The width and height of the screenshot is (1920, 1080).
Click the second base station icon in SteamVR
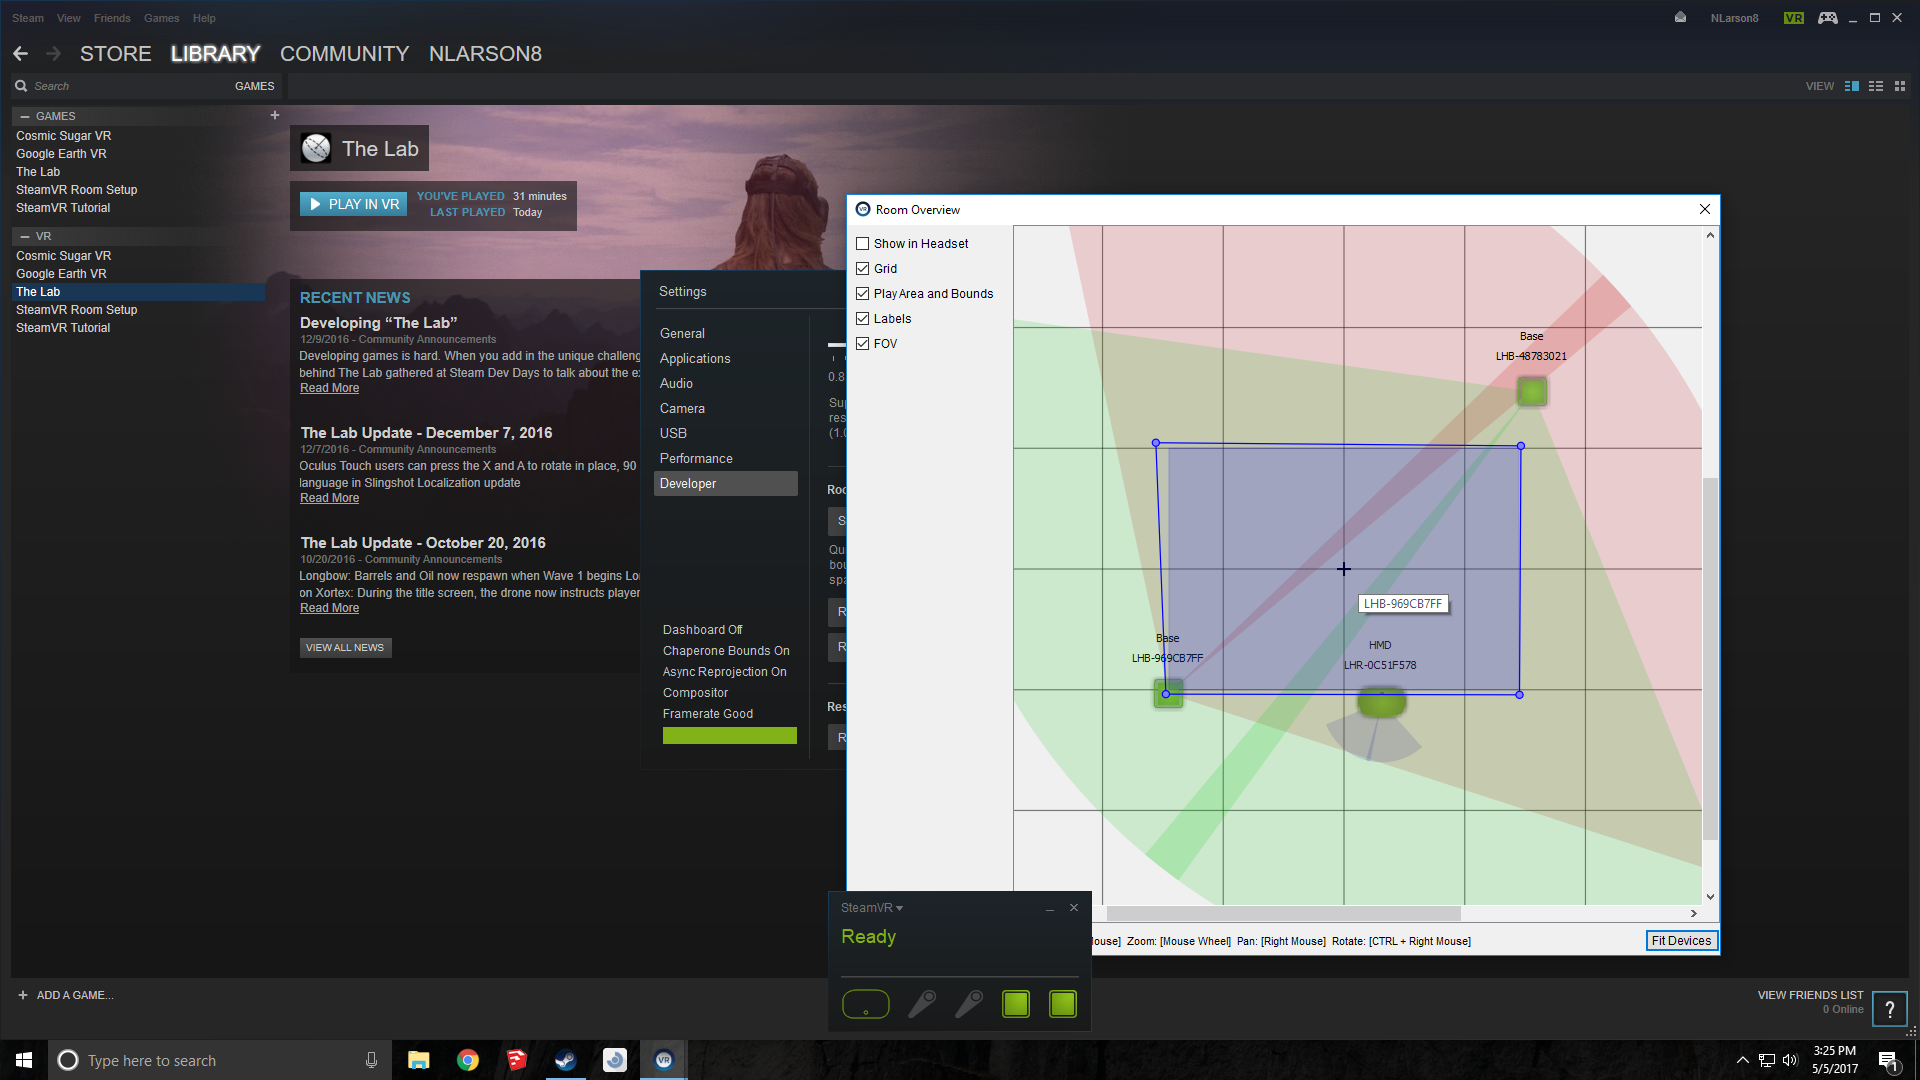[x=1063, y=1004]
